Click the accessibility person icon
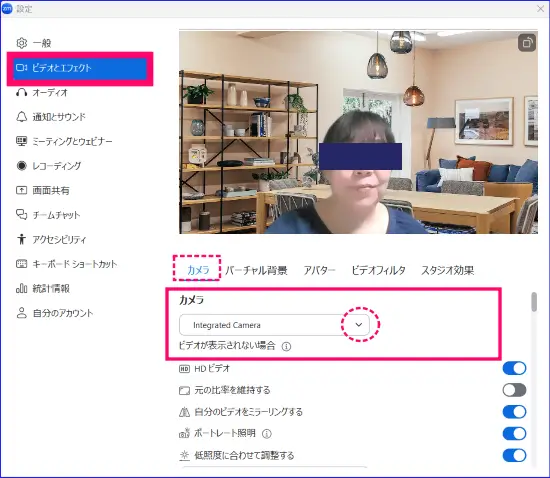The width and height of the screenshot is (550, 478). tap(21, 239)
